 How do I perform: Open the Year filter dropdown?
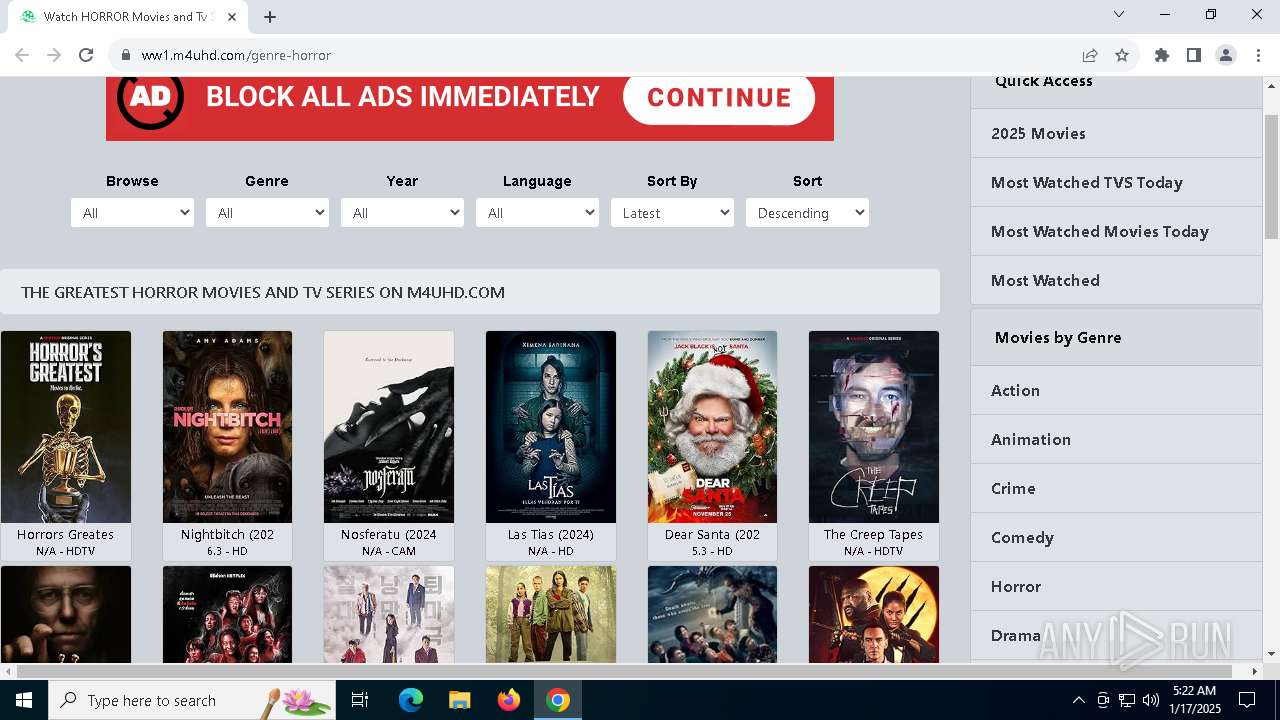[x=402, y=213]
